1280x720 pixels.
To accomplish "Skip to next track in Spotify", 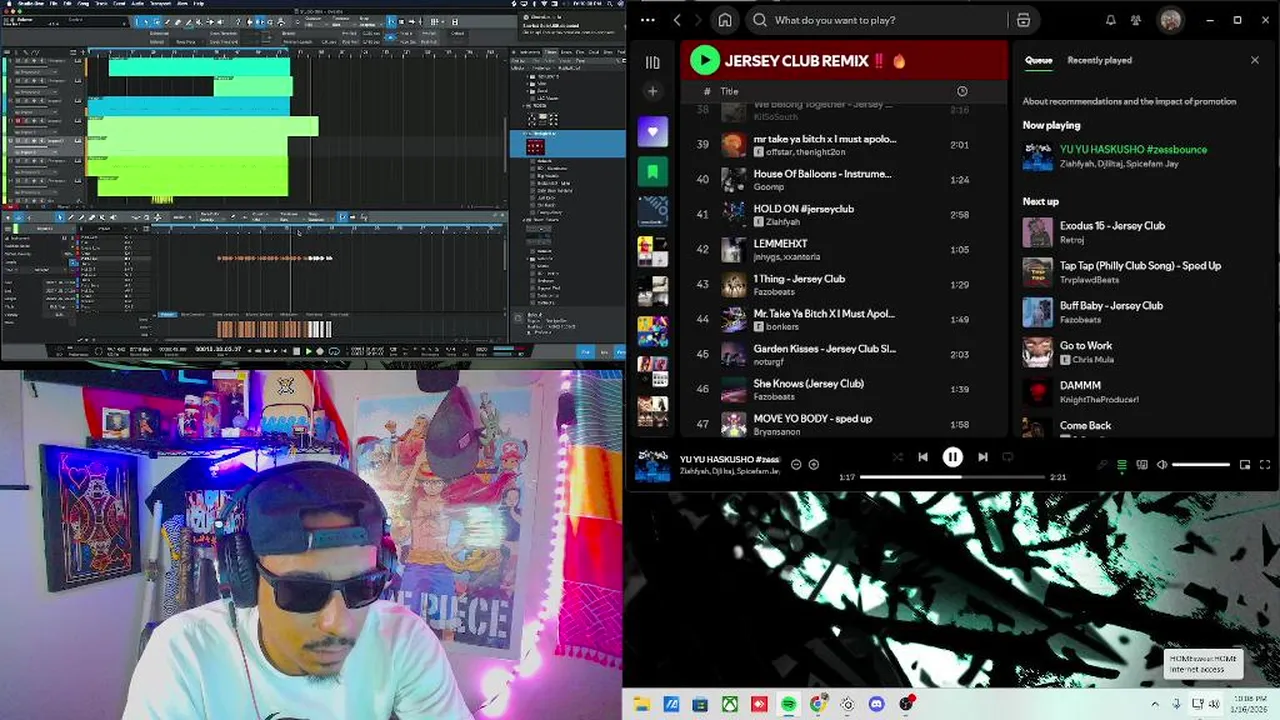I will (983, 457).
